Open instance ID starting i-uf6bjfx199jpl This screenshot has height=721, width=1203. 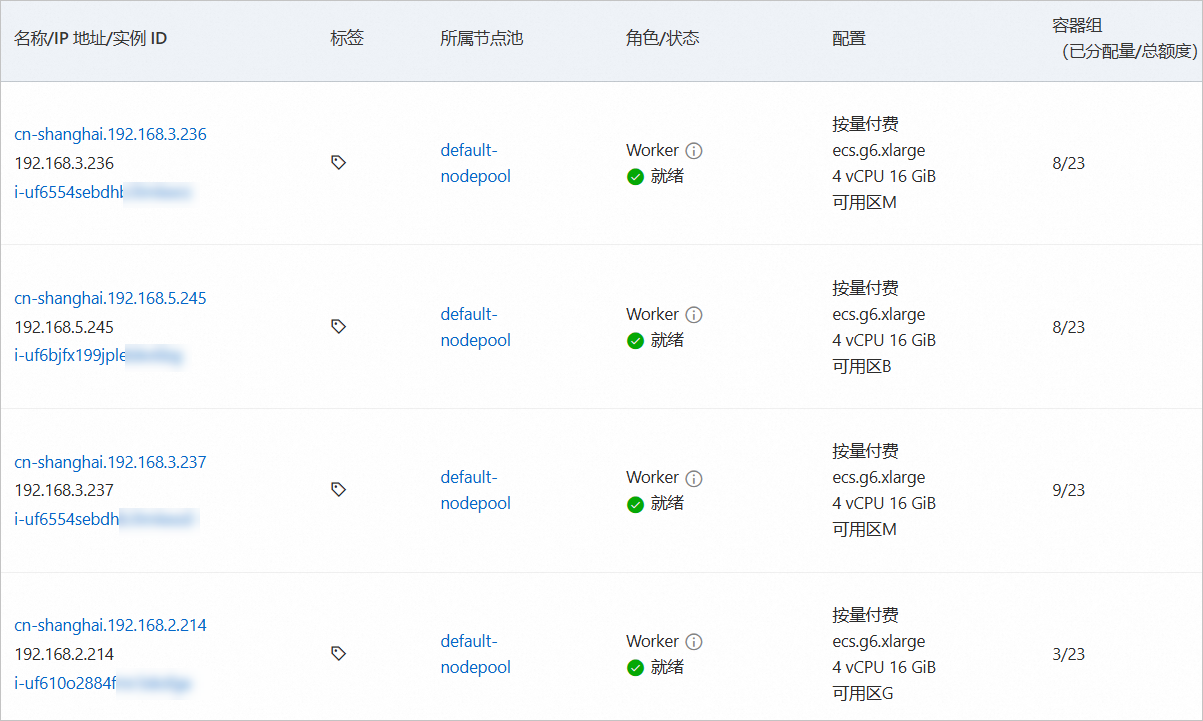tap(98, 356)
